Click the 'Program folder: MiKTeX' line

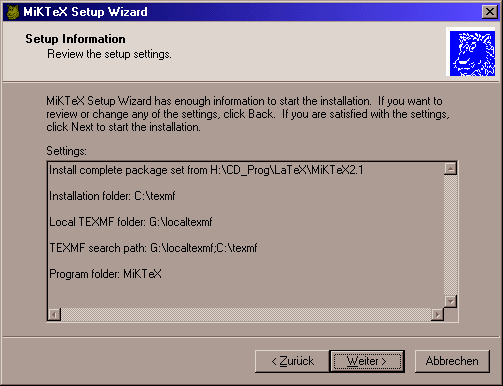(105, 274)
